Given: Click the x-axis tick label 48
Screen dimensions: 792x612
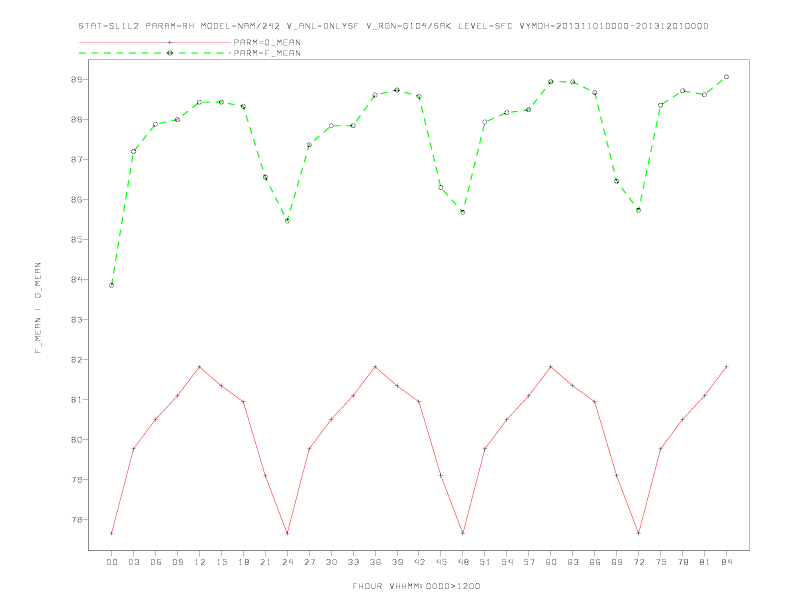Looking at the screenshot, I should coord(463,562).
